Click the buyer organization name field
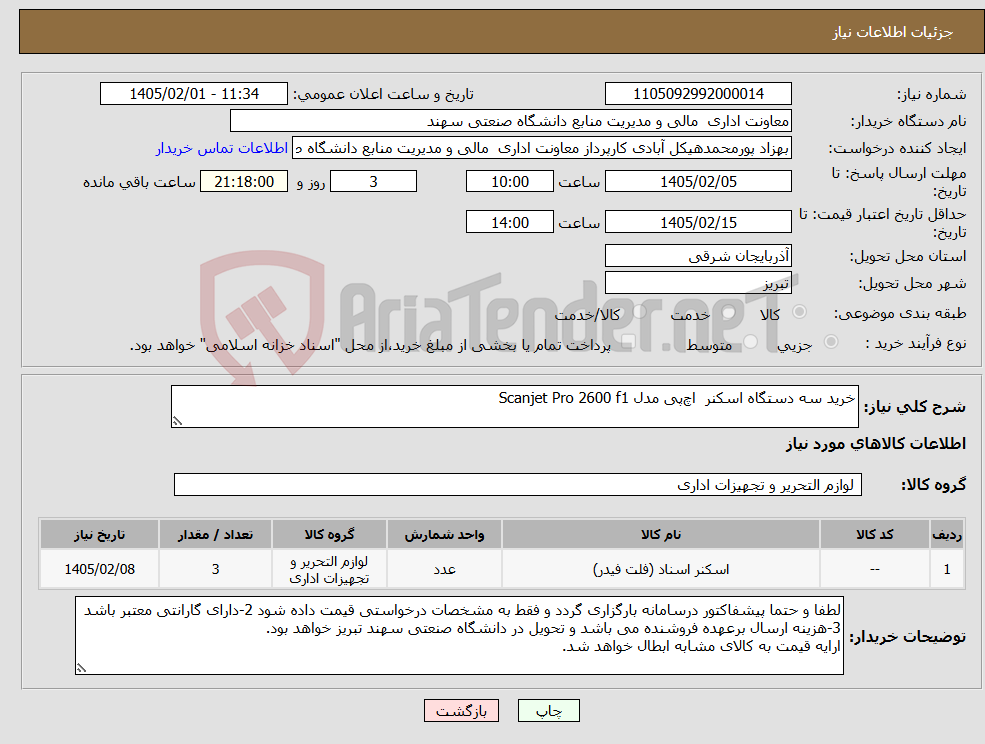The image size is (985, 744). click(x=511, y=121)
